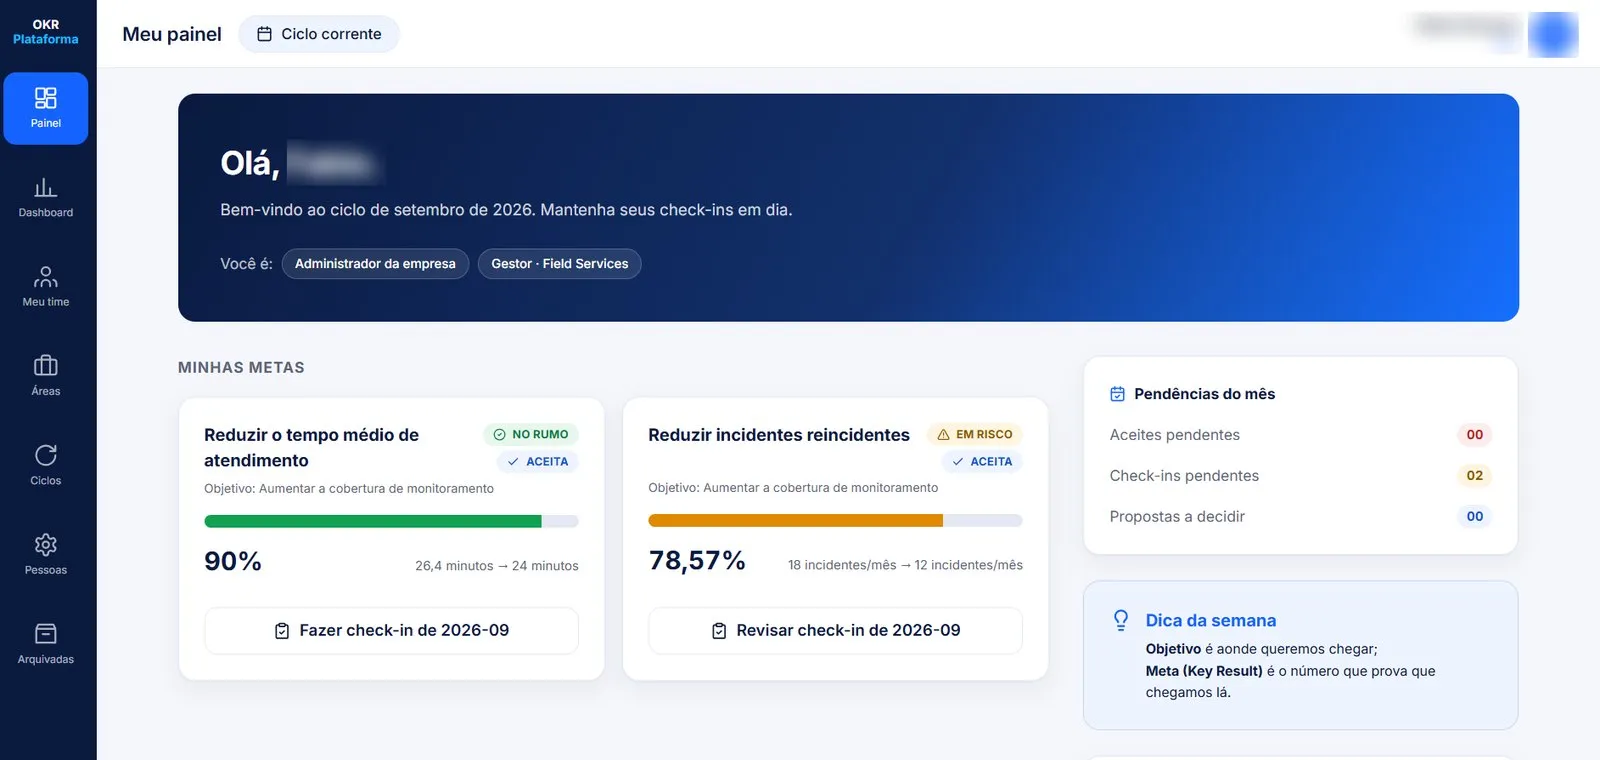Go to Meu time in sidebar
1600x760 pixels.
pyautogui.click(x=45, y=287)
